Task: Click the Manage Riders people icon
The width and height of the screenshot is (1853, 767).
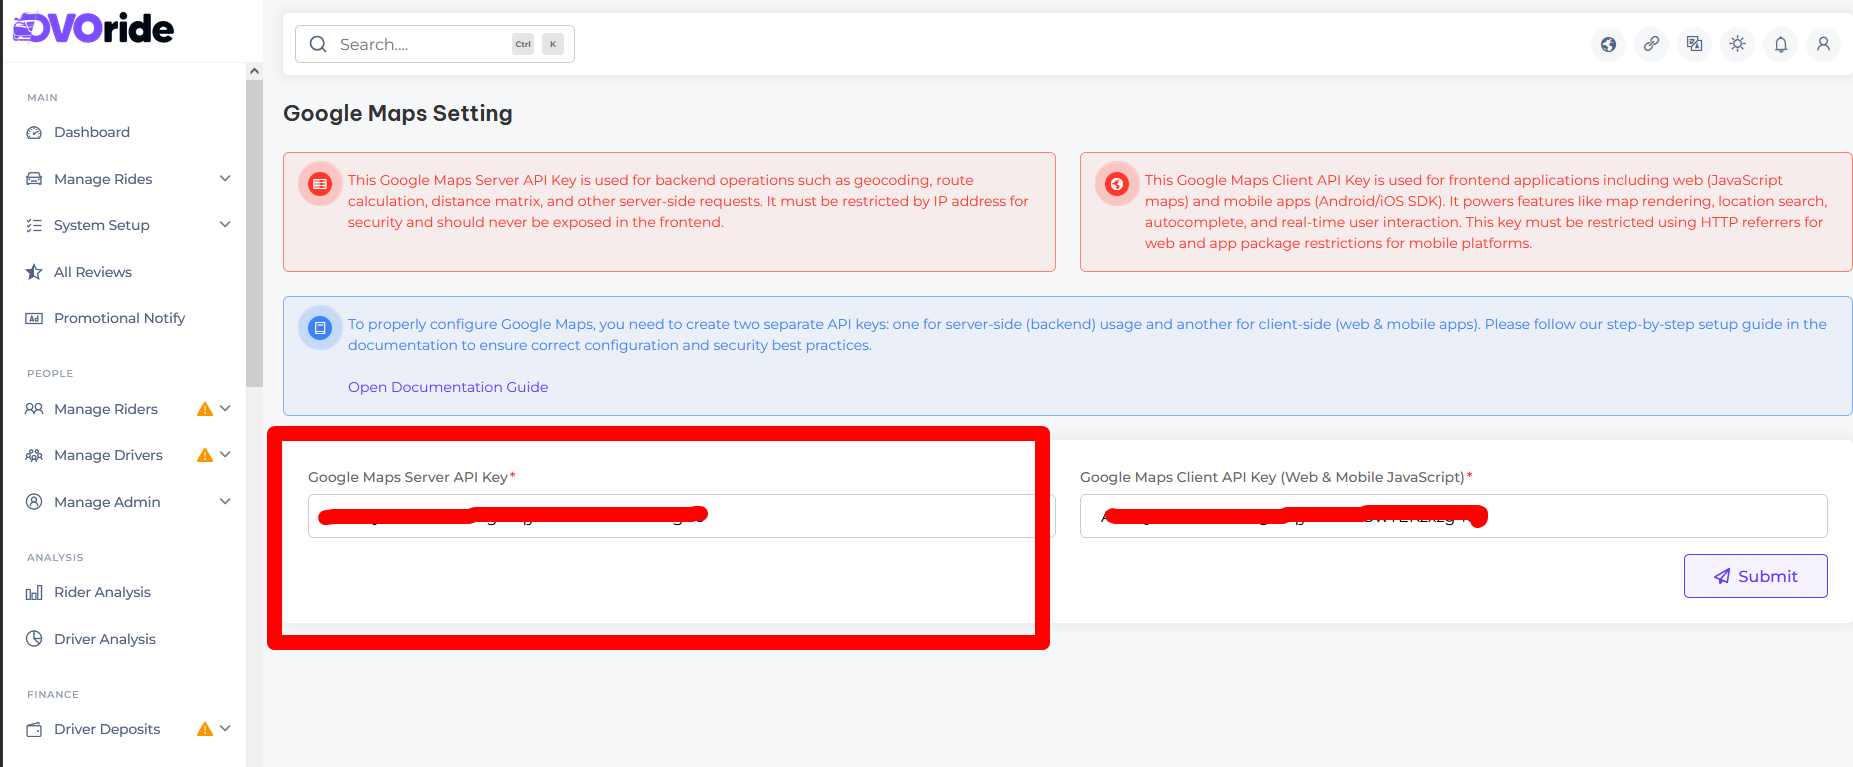Action: 34,409
